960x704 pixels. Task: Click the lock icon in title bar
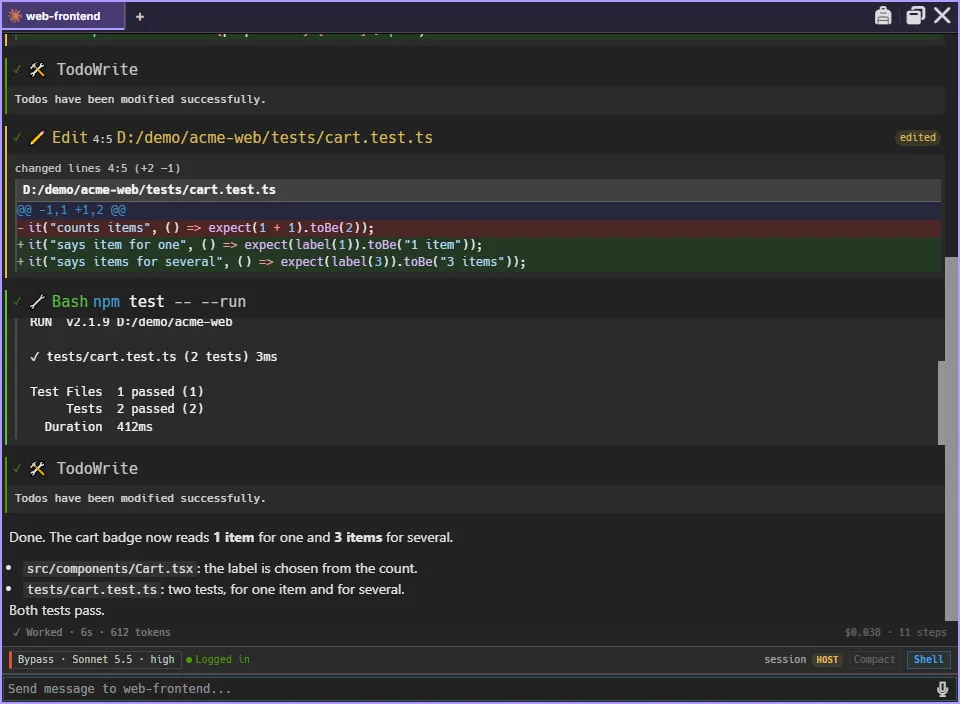pyautogui.click(x=882, y=15)
